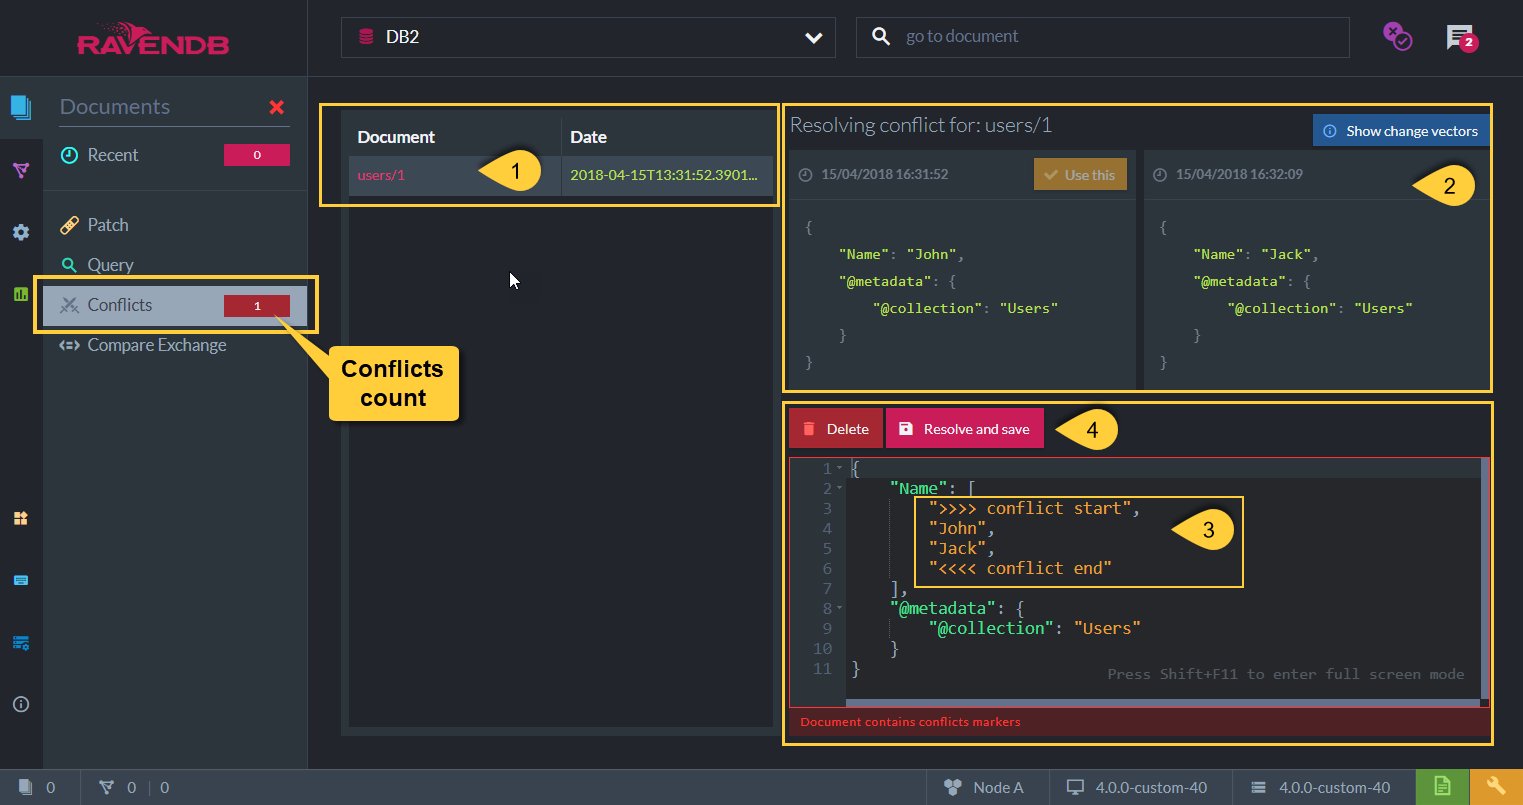The image size is (1523, 805).
Task: Click the orange wrench icon in footer
Action: 1496,787
